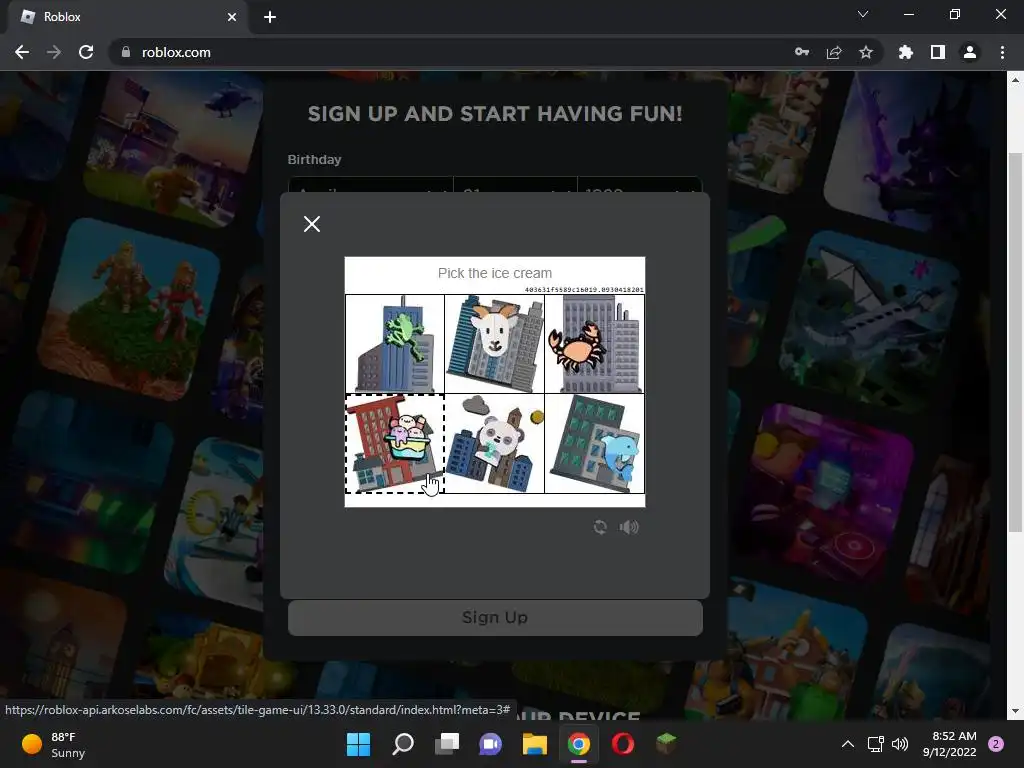Pick the blue dolphin on building tile
Image resolution: width=1024 pixels, height=768 pixels.
(x=594, y=443)
